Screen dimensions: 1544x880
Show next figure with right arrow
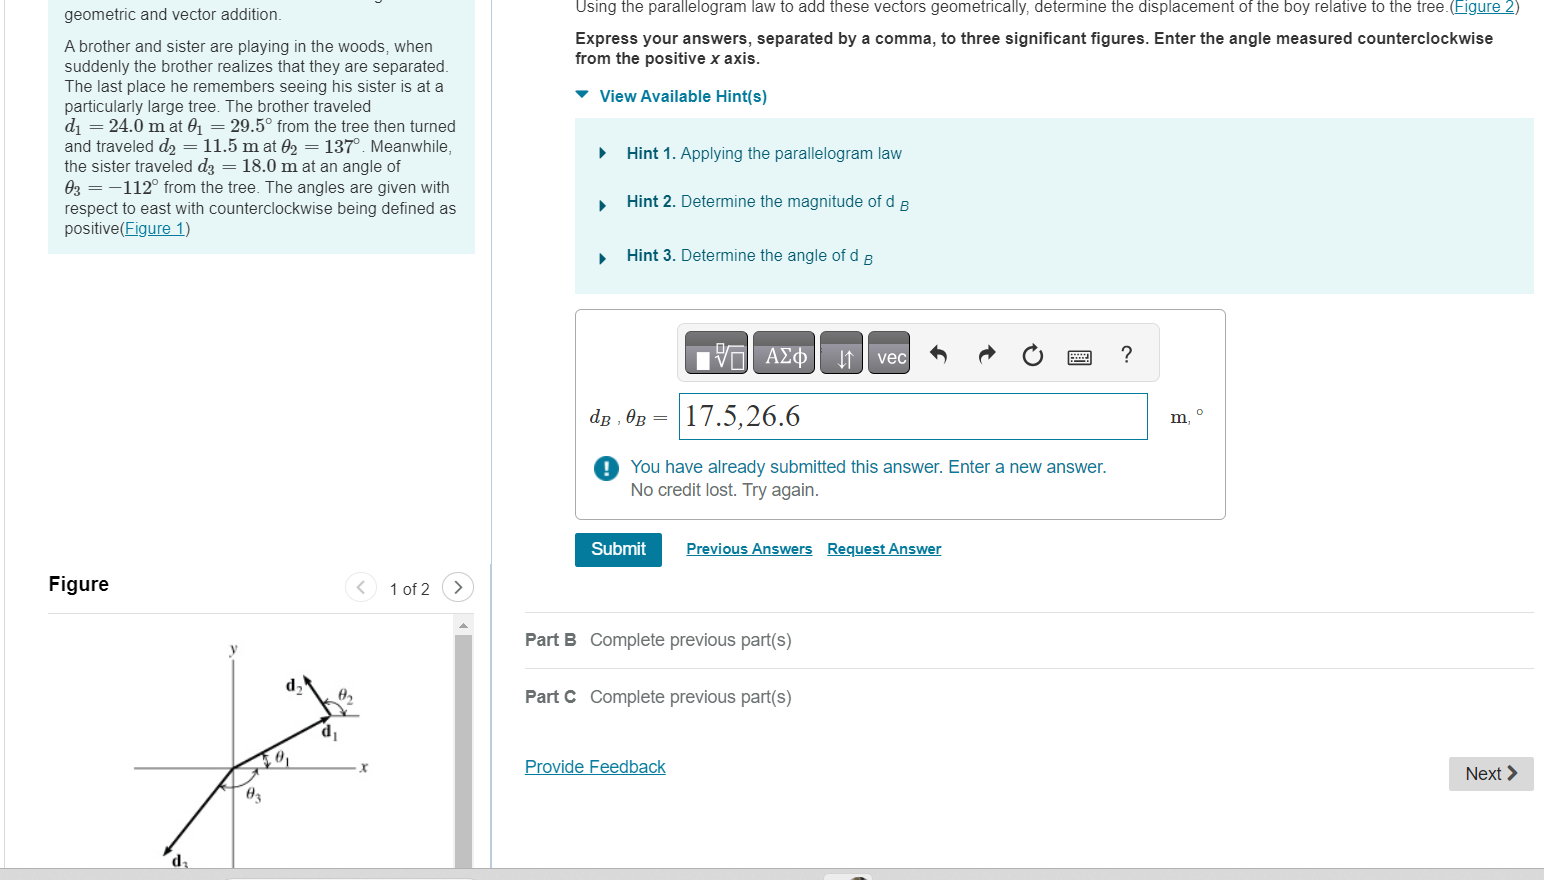coord(457,587)
